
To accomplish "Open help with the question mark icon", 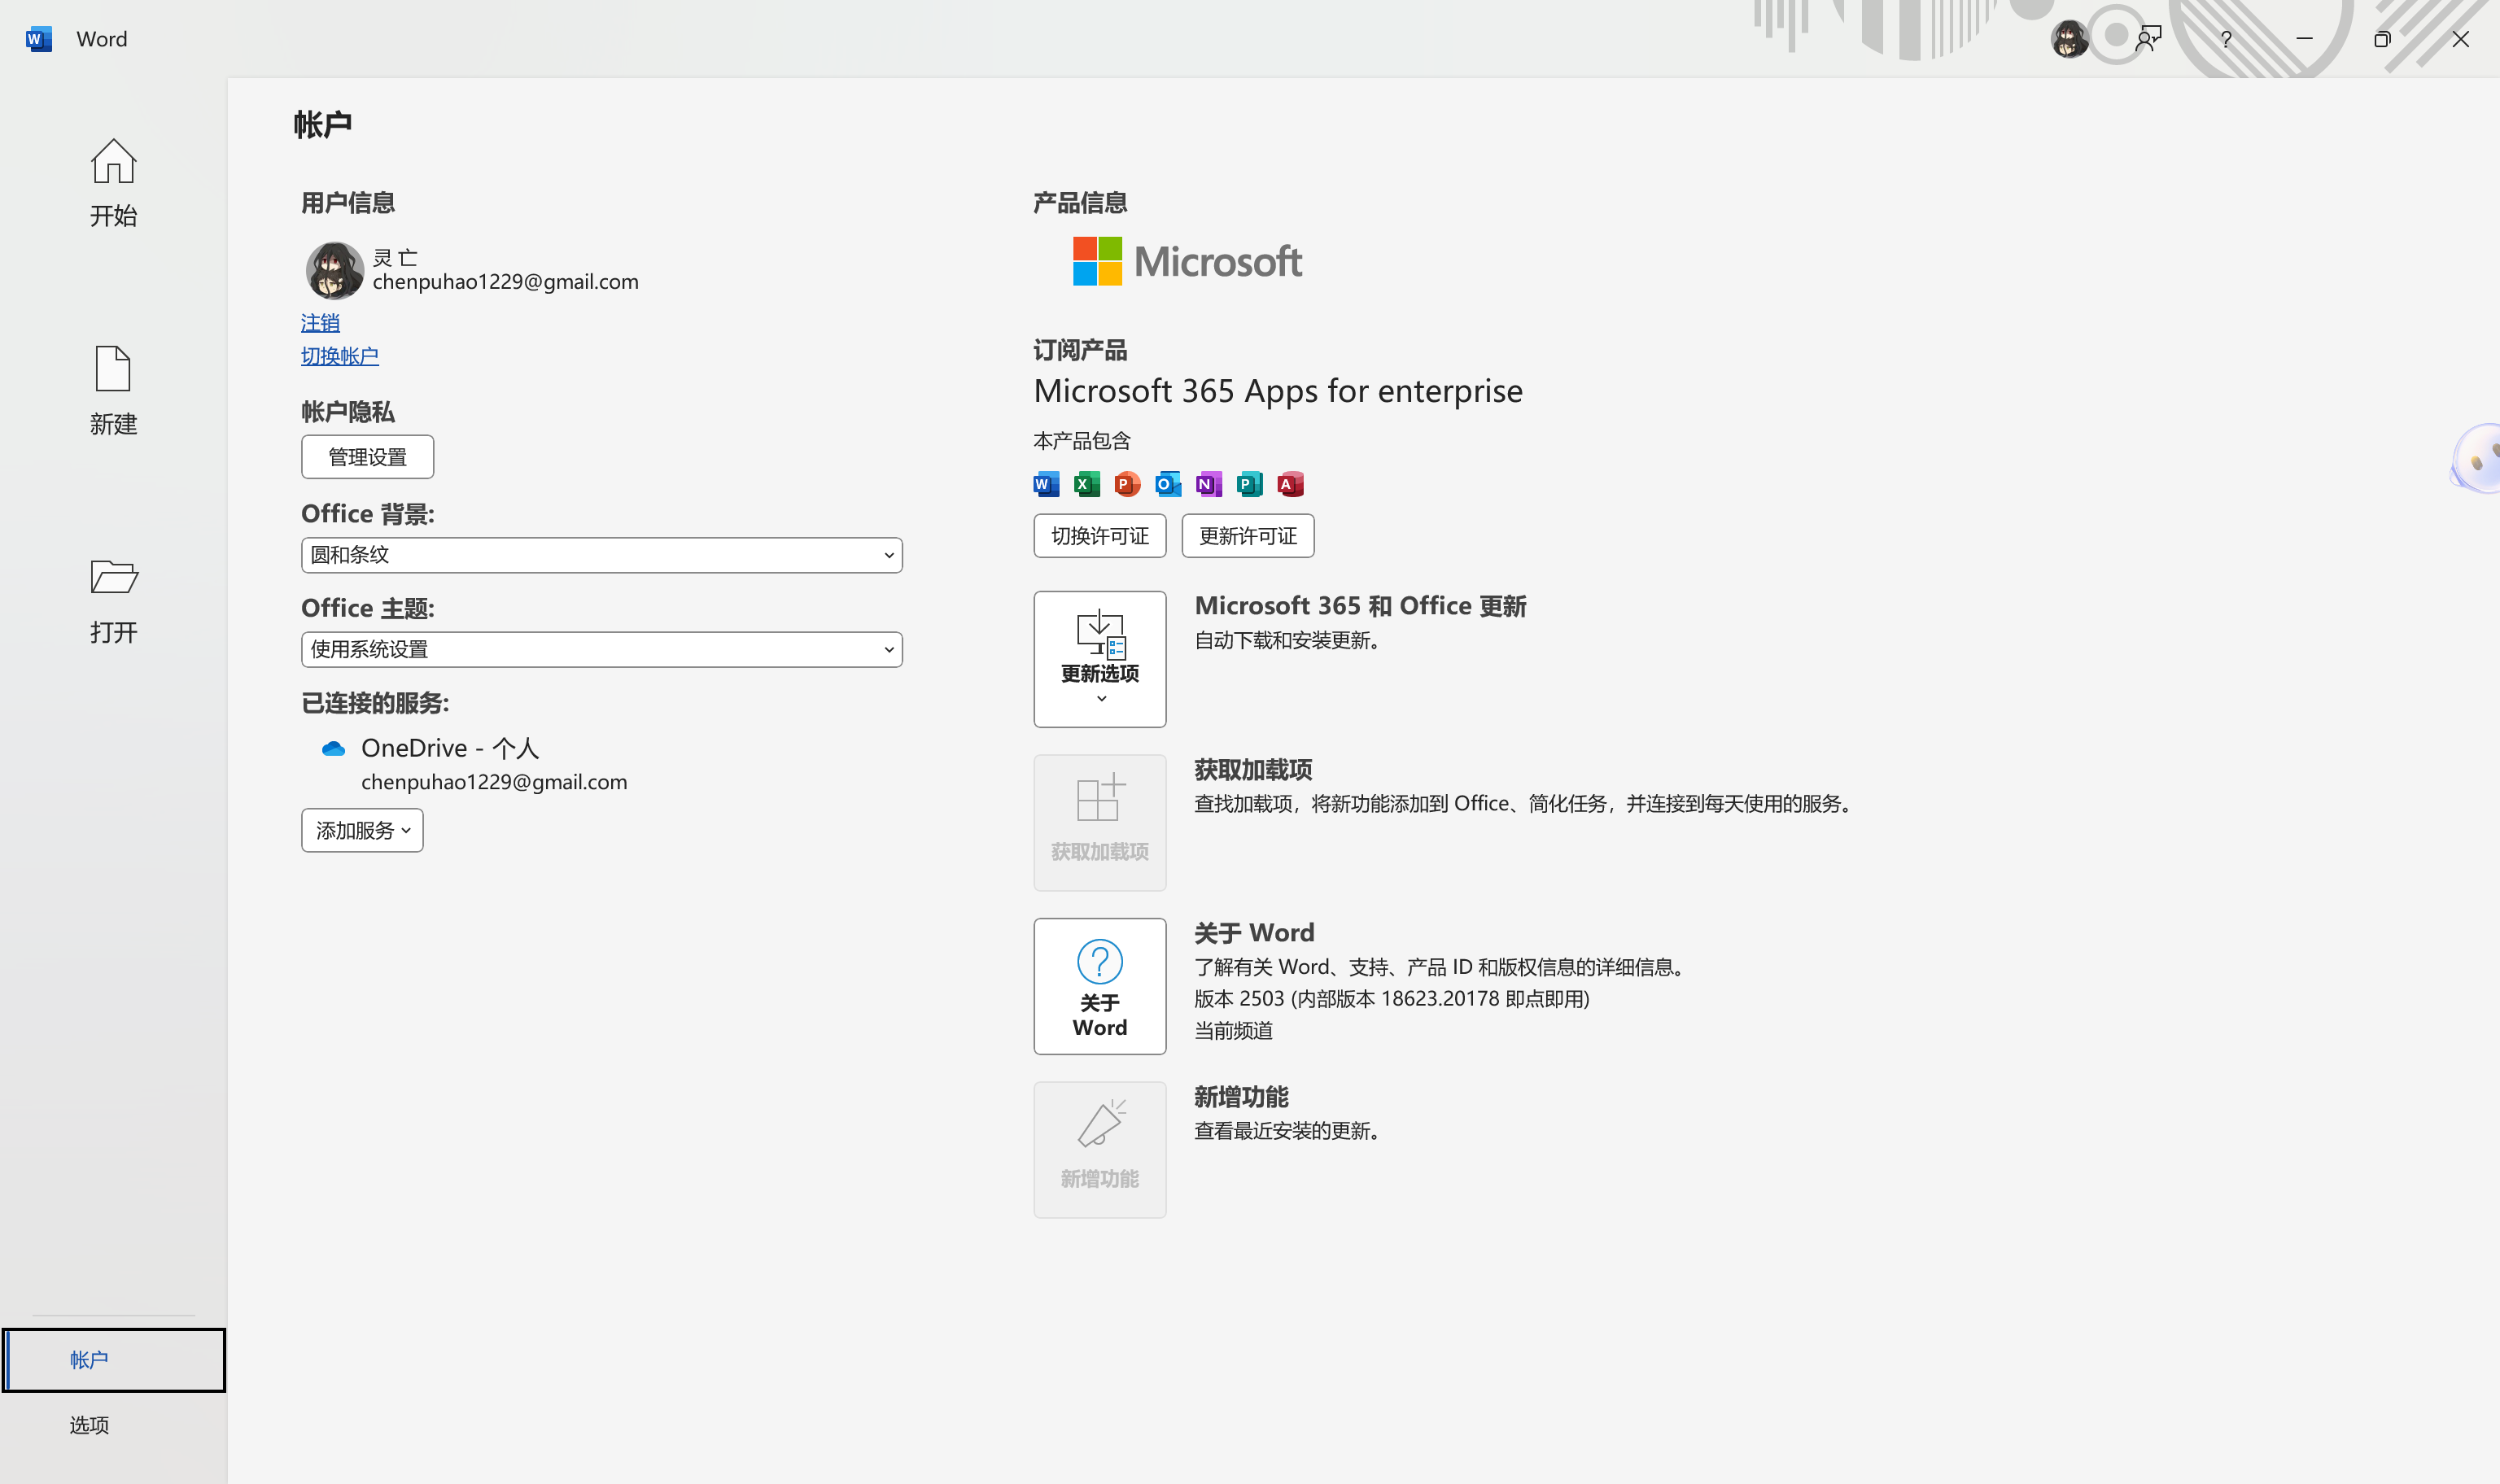I will (x=2226, y=39).
